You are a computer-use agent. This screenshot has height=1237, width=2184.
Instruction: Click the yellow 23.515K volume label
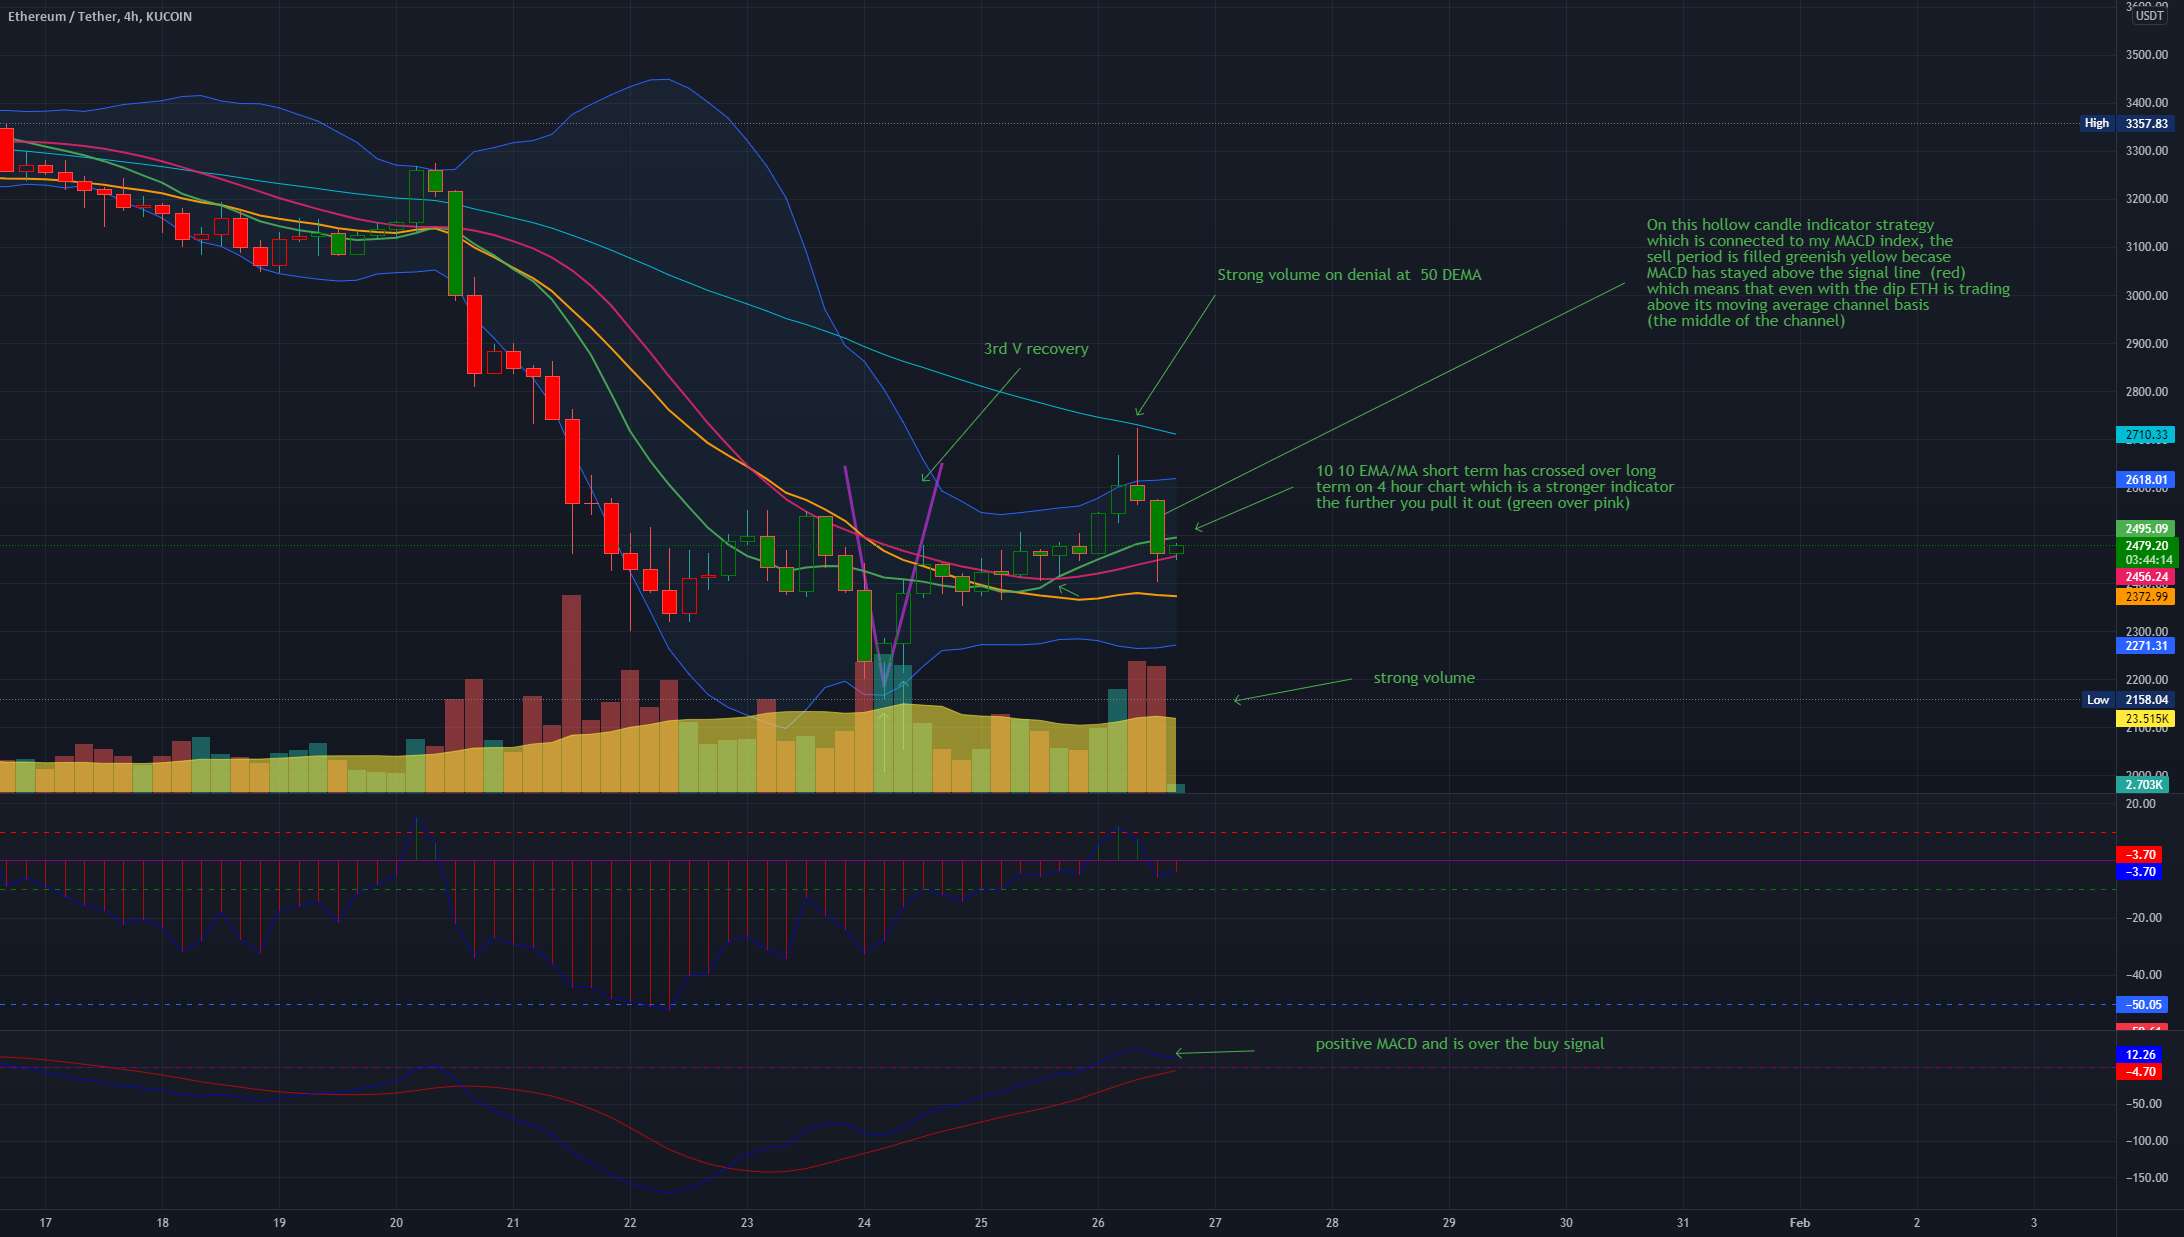tap(2146, 719)
